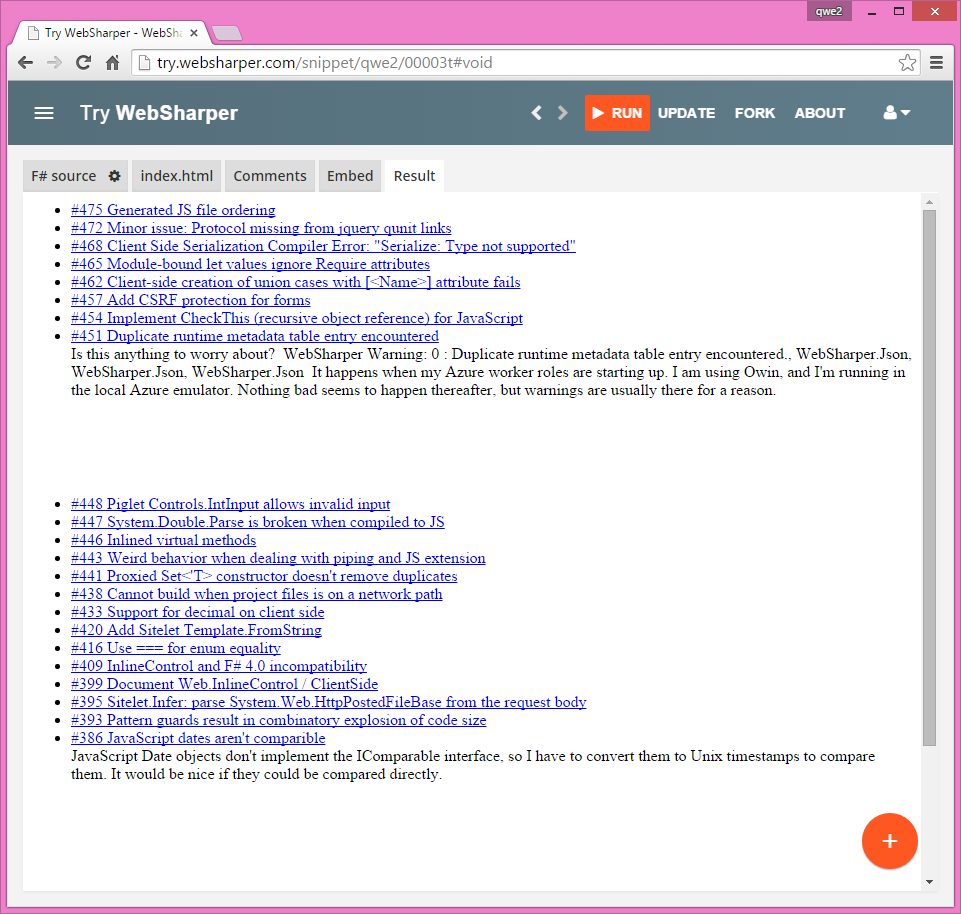
Task: Fork the snippet via FORK
Action: [x=754, y=113]
